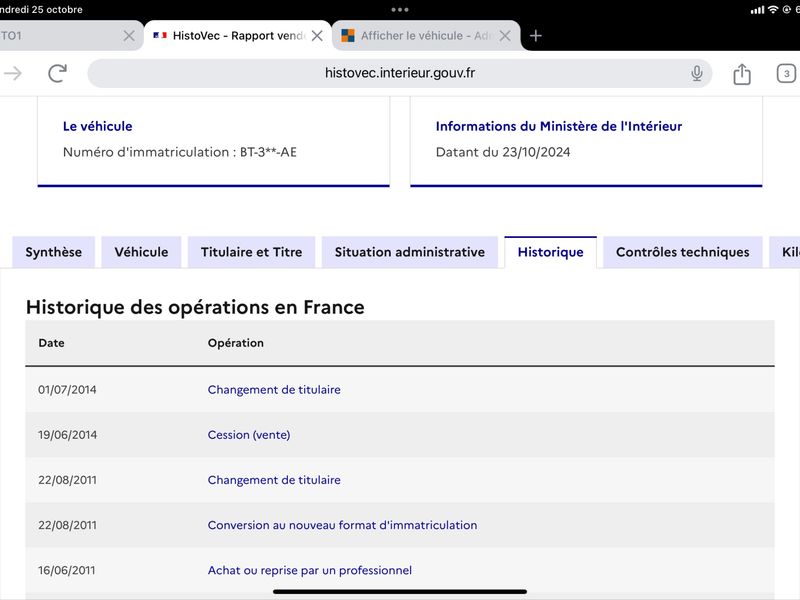This screenshot has width=800, height=600.
Task: Select the date 16/06/2011
Action: point(66,570)
